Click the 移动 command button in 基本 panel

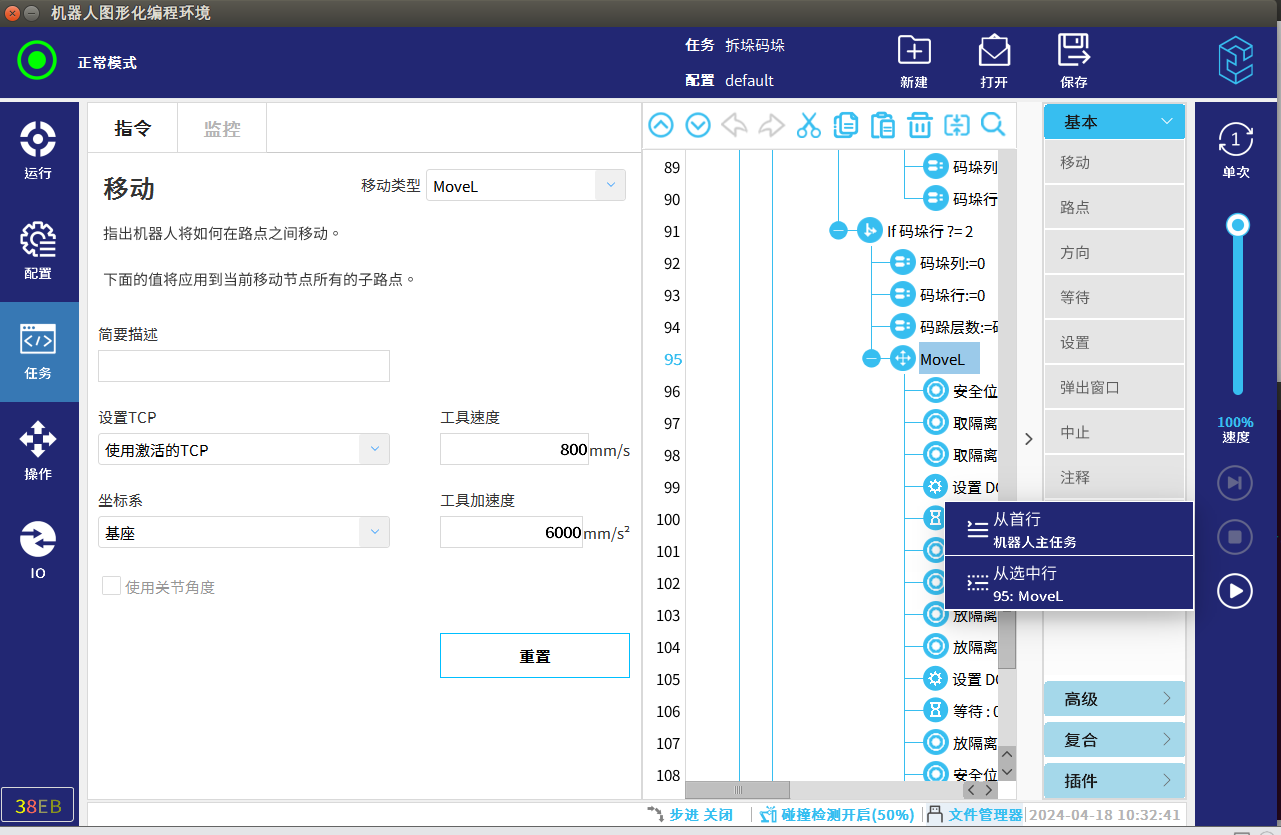point(1114,162)
